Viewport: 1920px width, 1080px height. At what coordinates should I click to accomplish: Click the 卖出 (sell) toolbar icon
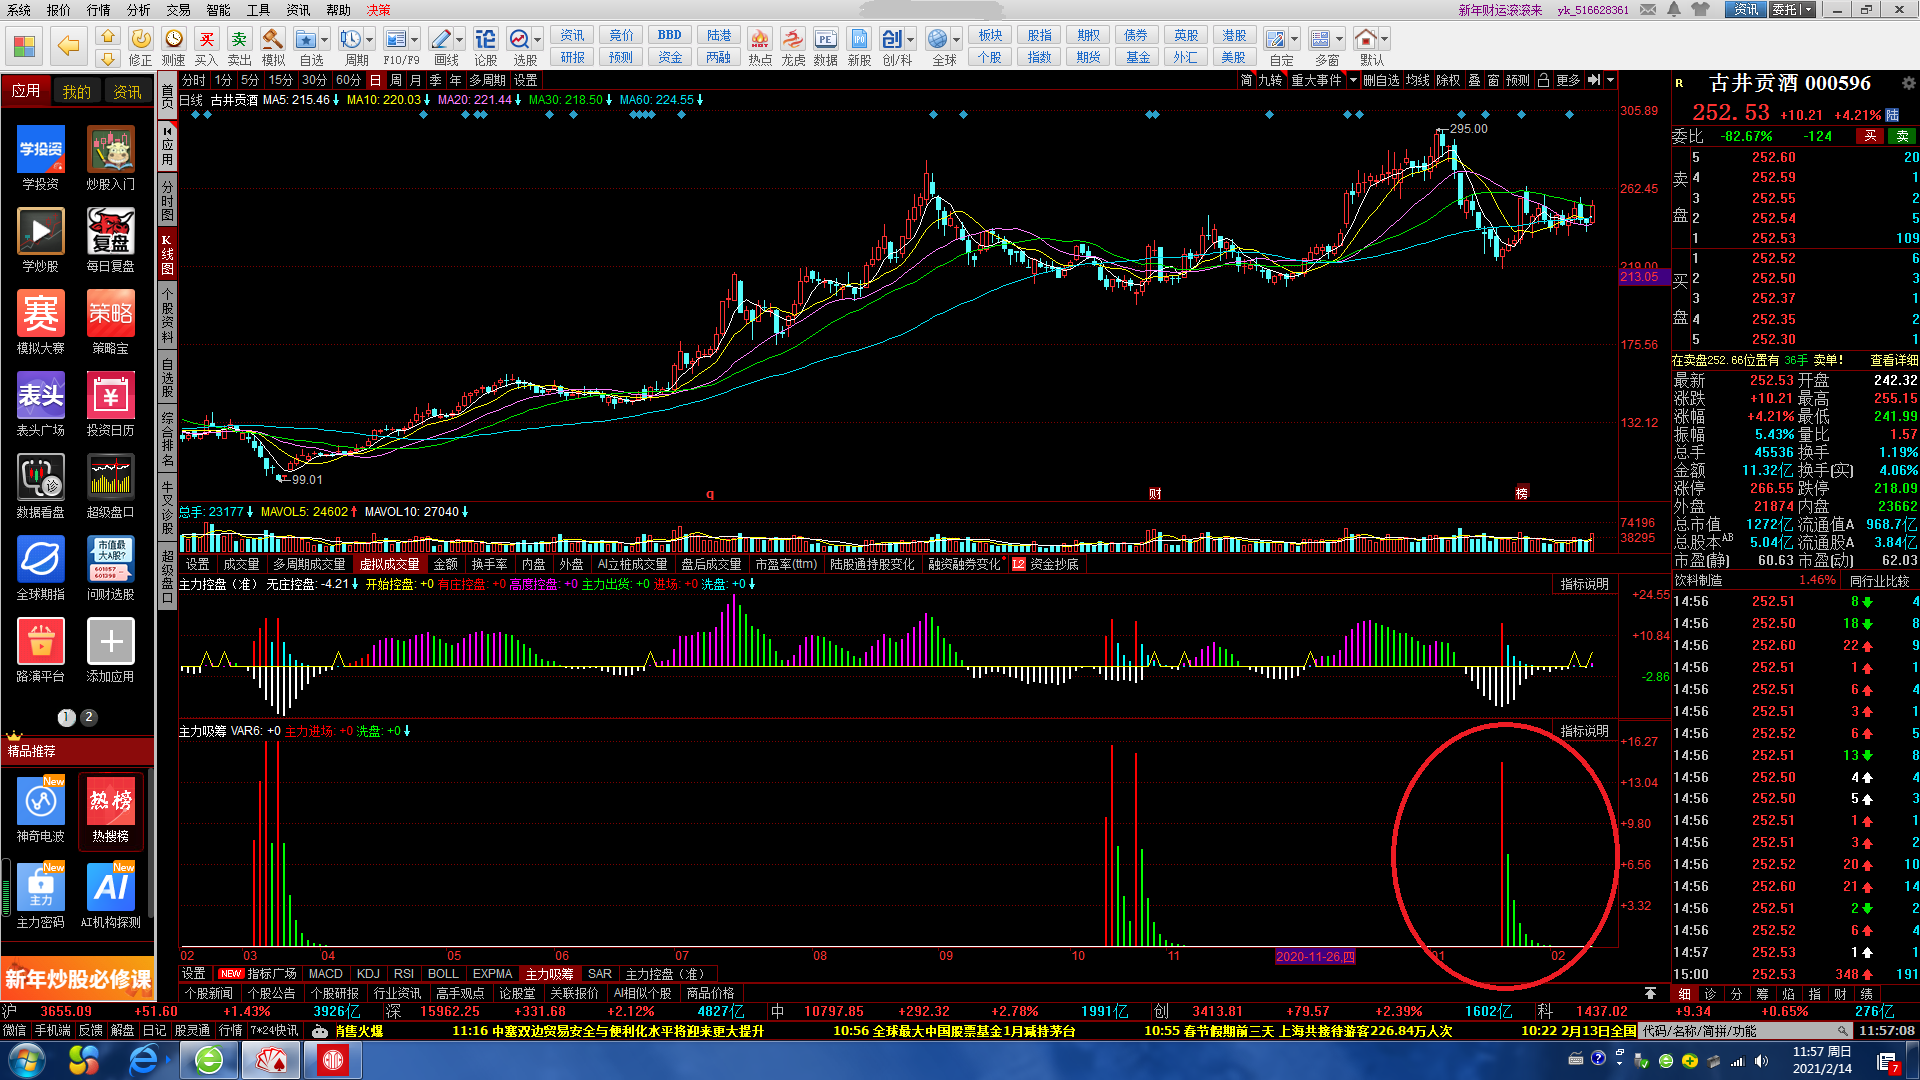point(239,40)
